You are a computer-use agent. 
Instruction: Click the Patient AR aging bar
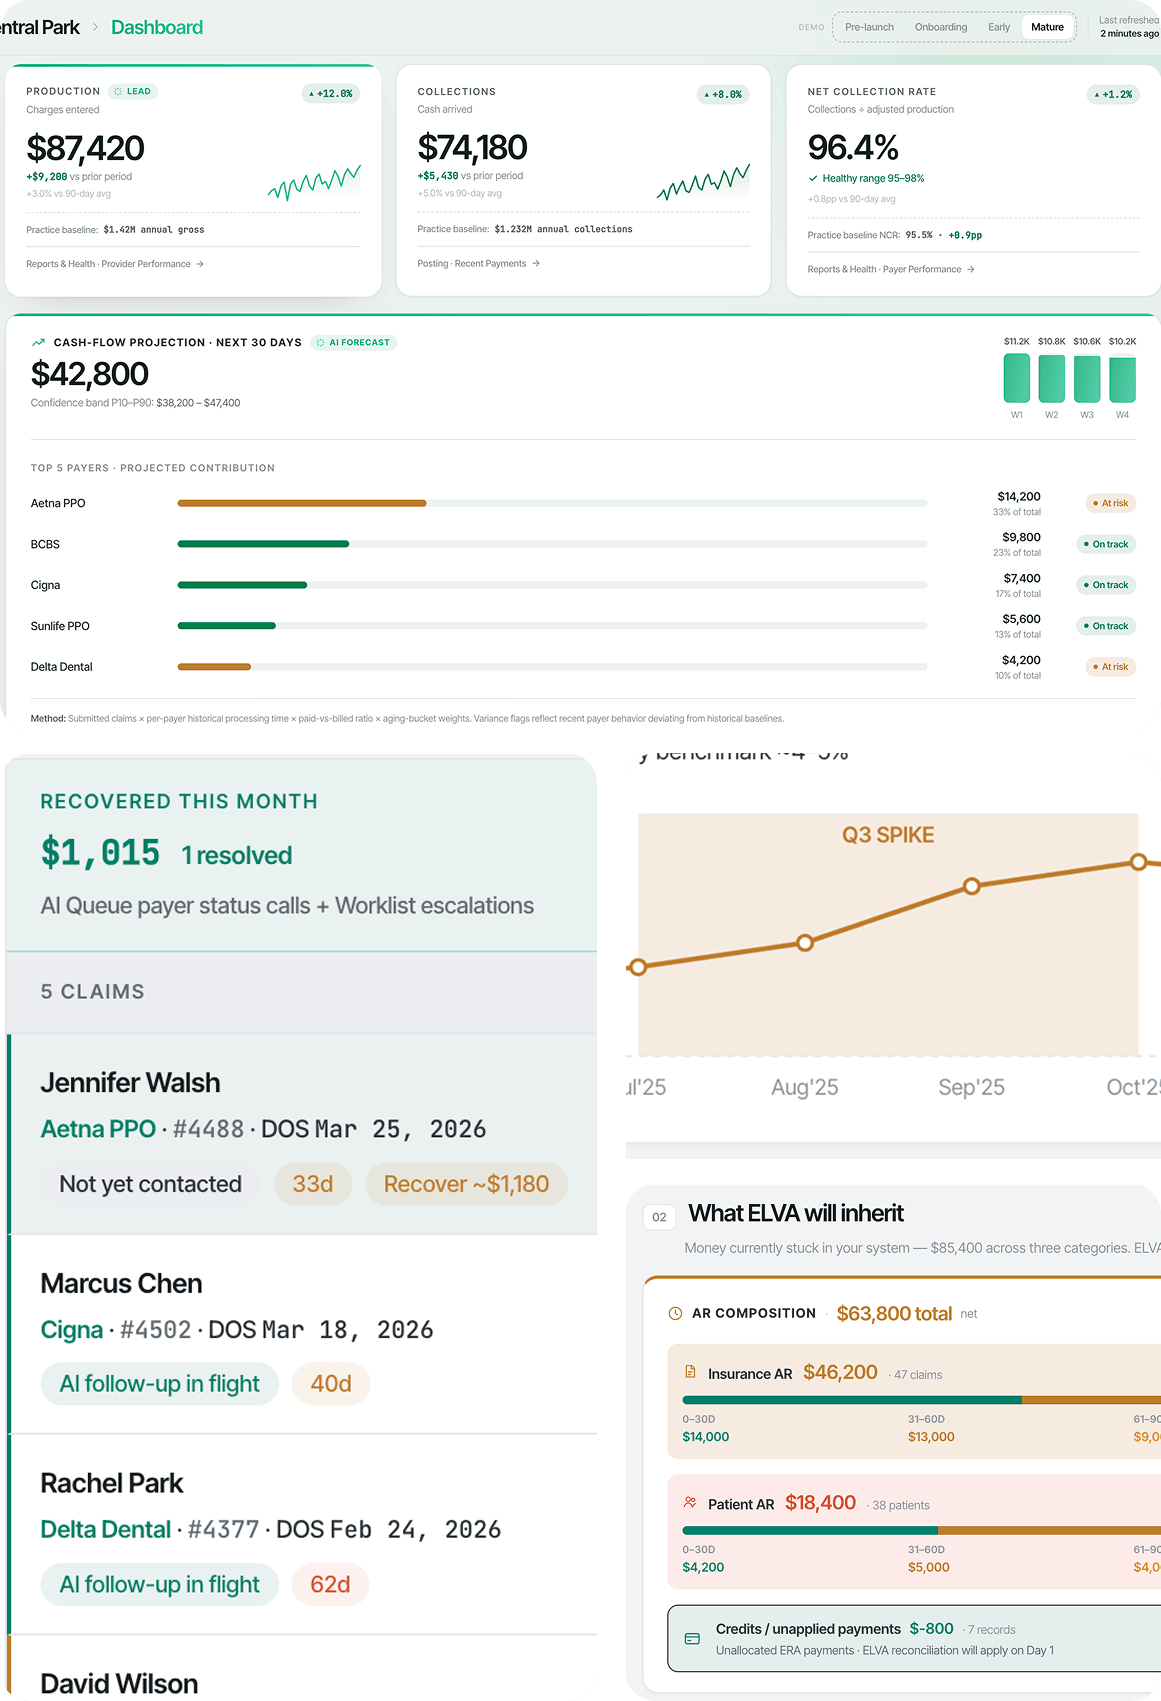921,1530
